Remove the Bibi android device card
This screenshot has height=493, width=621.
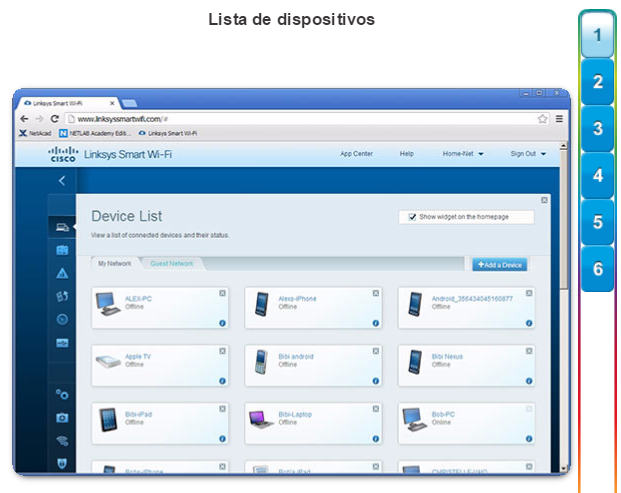(x=375, y=351)
